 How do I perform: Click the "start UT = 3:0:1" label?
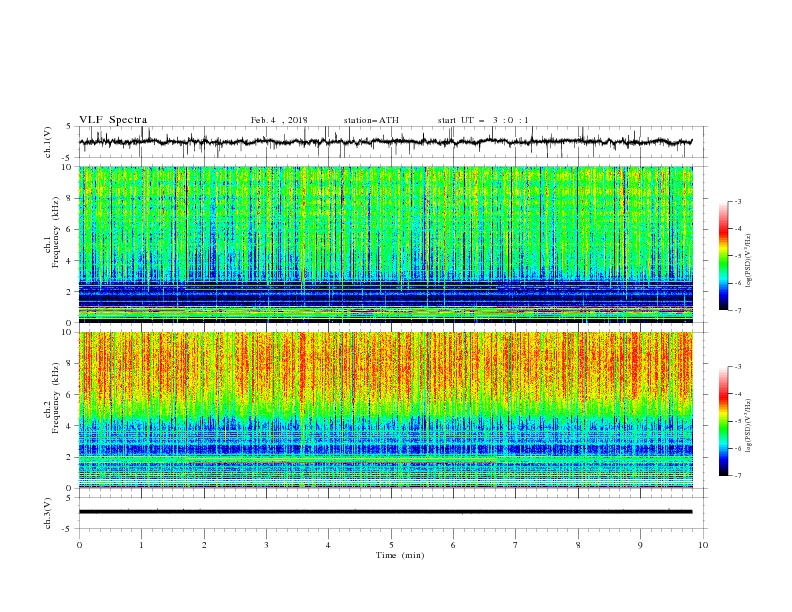pyautogui.click(x=483, y=120)
